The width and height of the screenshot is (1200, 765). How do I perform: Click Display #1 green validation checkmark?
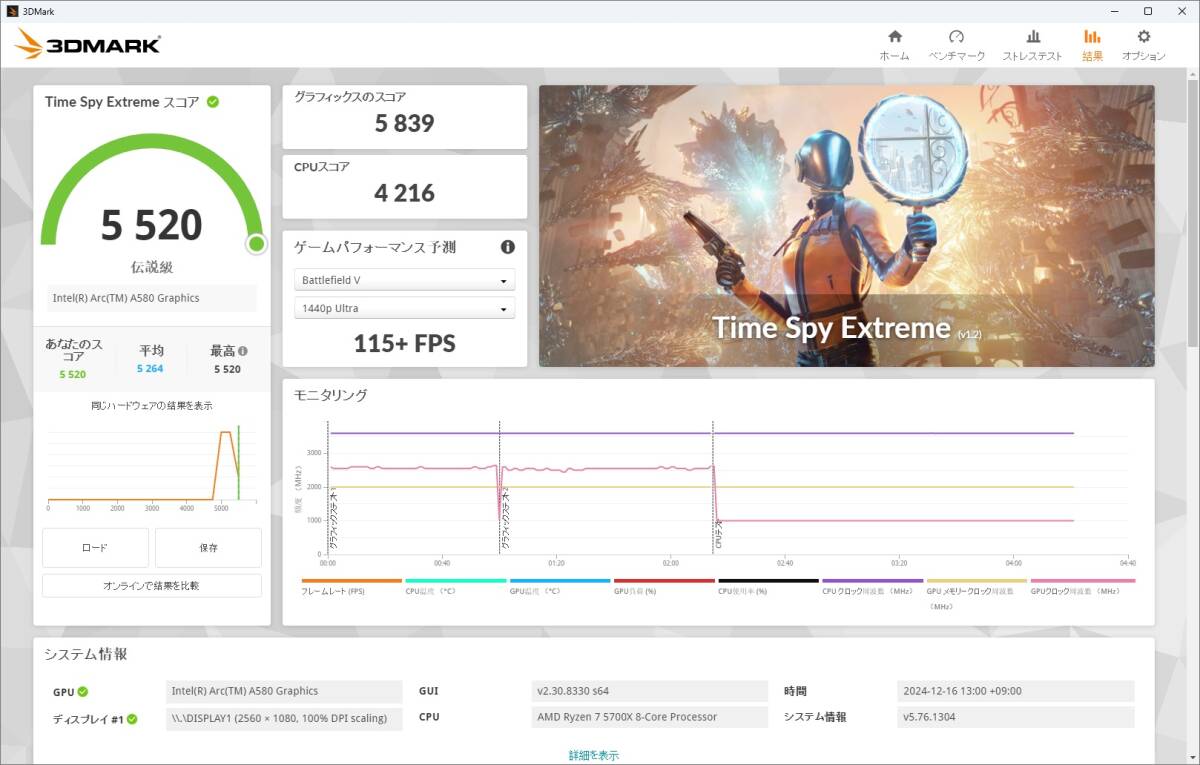132,719
